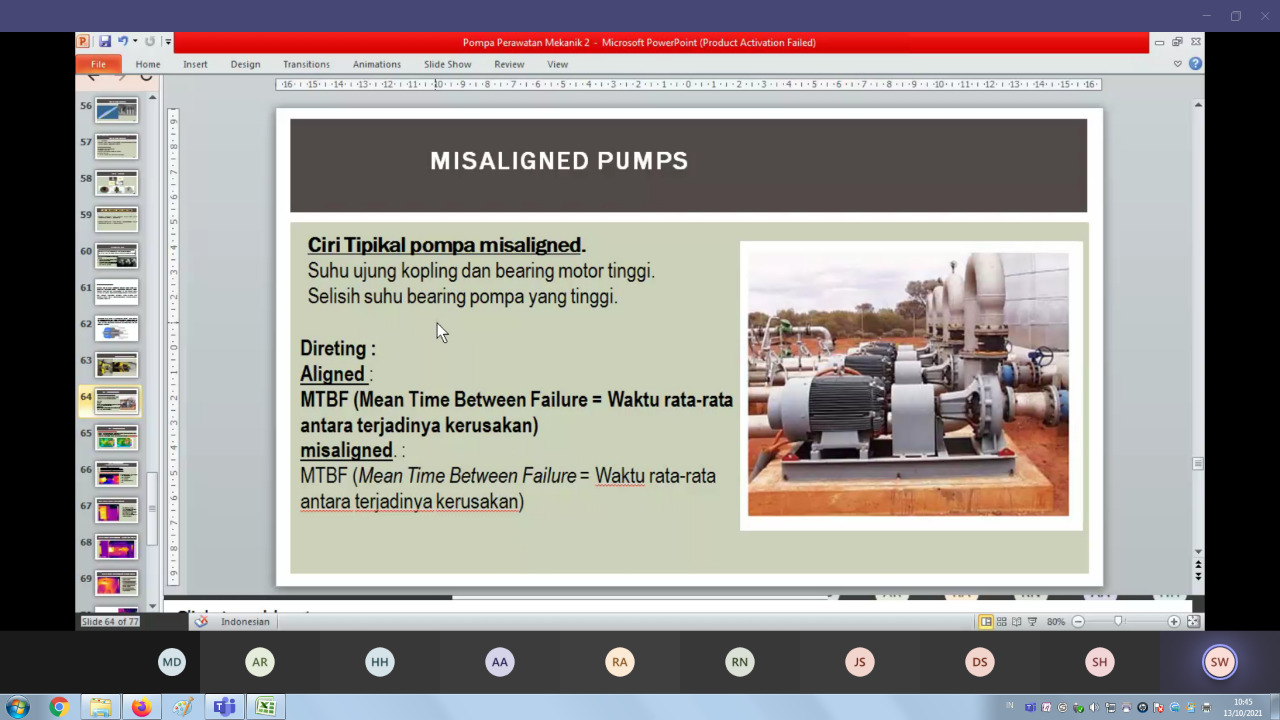Open Reading View from the status bar
Image resolution: width=1280 pixels, height=720 pixels.
(1016, 621)
